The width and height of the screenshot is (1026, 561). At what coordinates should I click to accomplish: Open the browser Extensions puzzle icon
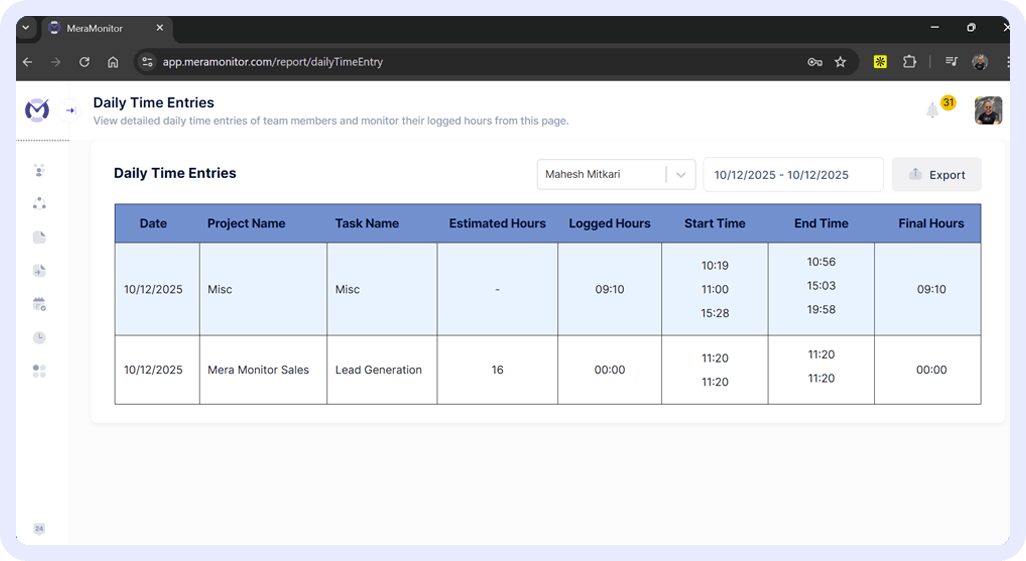coord(909,62)
